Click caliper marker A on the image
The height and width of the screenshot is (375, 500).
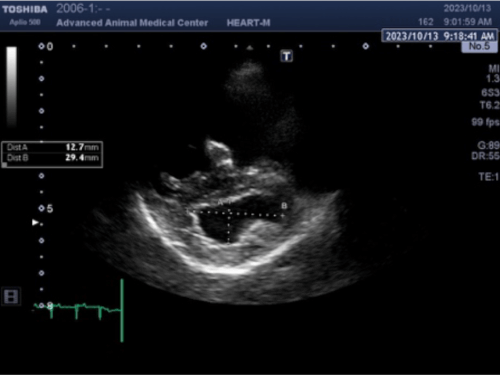(220, 203)
